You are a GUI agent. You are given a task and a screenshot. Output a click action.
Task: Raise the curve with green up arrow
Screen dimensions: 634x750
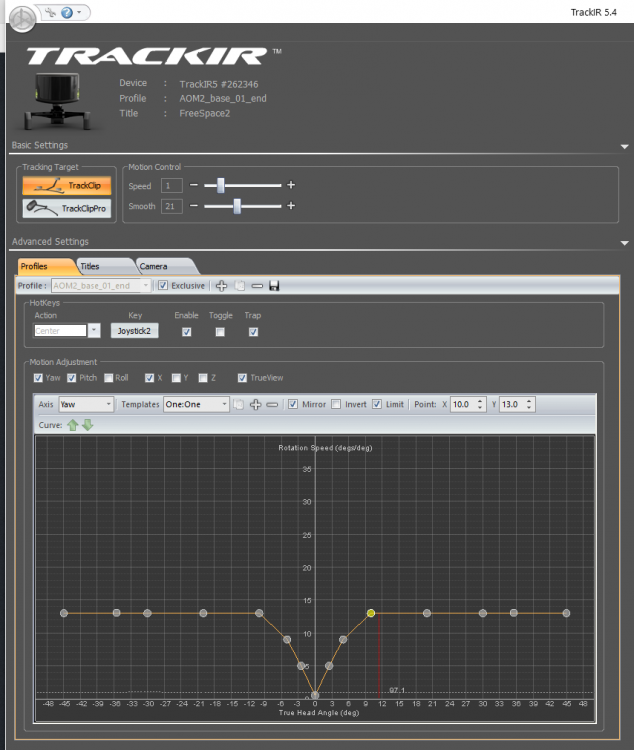point(73,425)
